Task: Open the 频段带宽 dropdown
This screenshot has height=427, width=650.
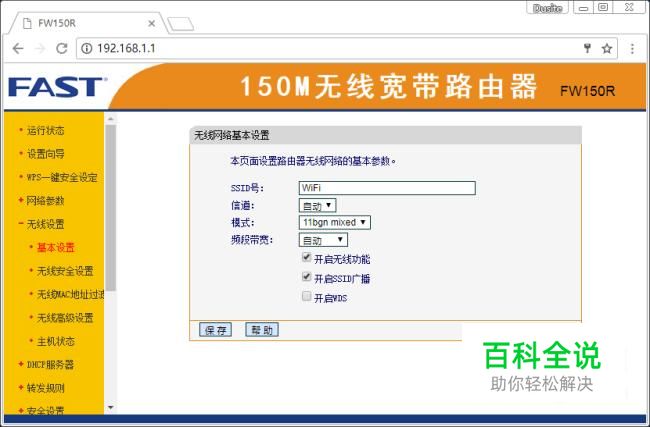Action: pos(323,240)
